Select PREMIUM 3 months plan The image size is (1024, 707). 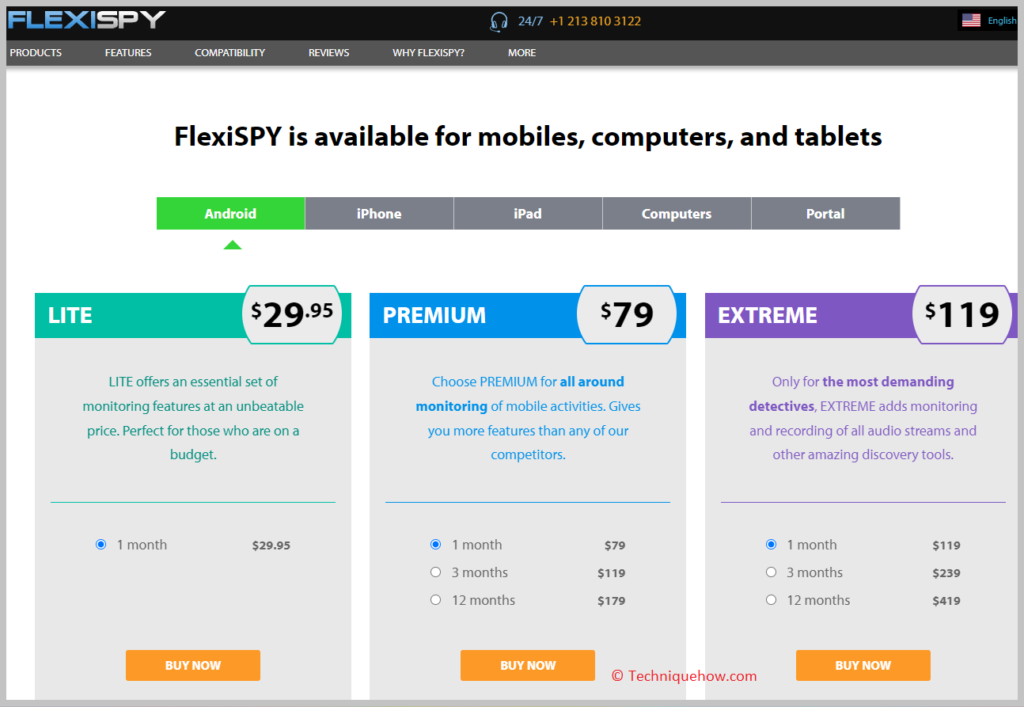[436, 573]
